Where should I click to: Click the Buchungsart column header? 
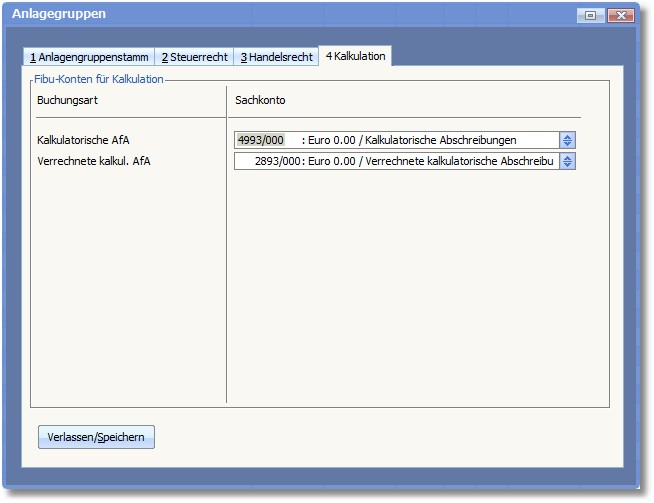(x=66, y=101)
